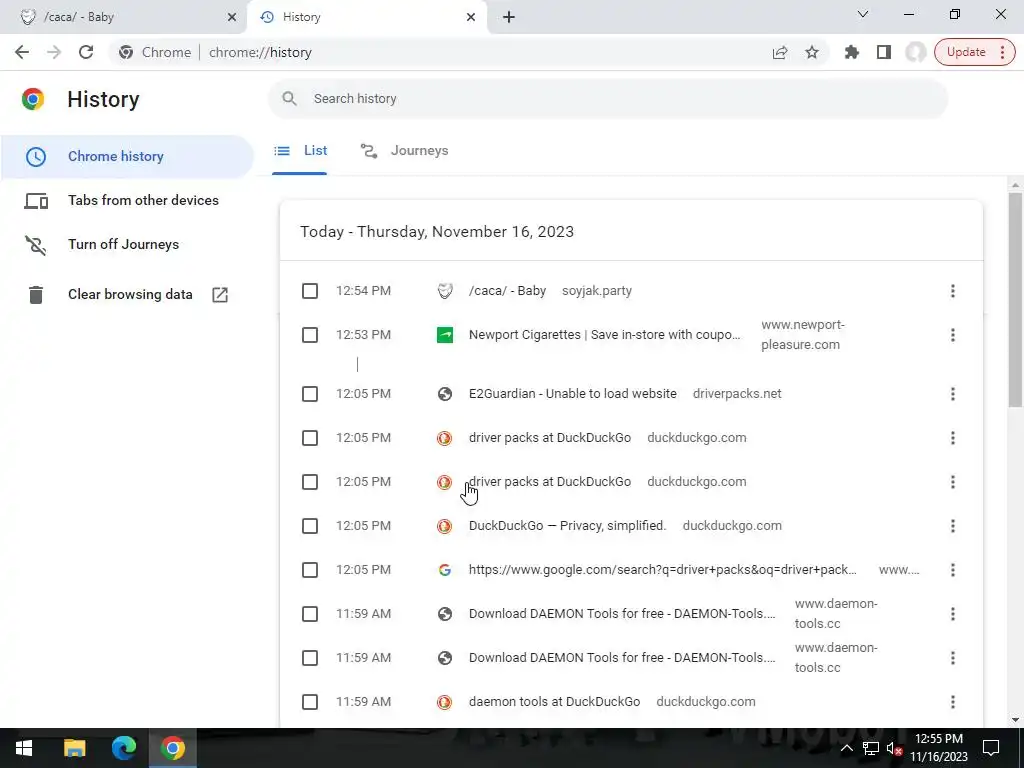Click the Chrome logo next to History heading

point(33,99)
